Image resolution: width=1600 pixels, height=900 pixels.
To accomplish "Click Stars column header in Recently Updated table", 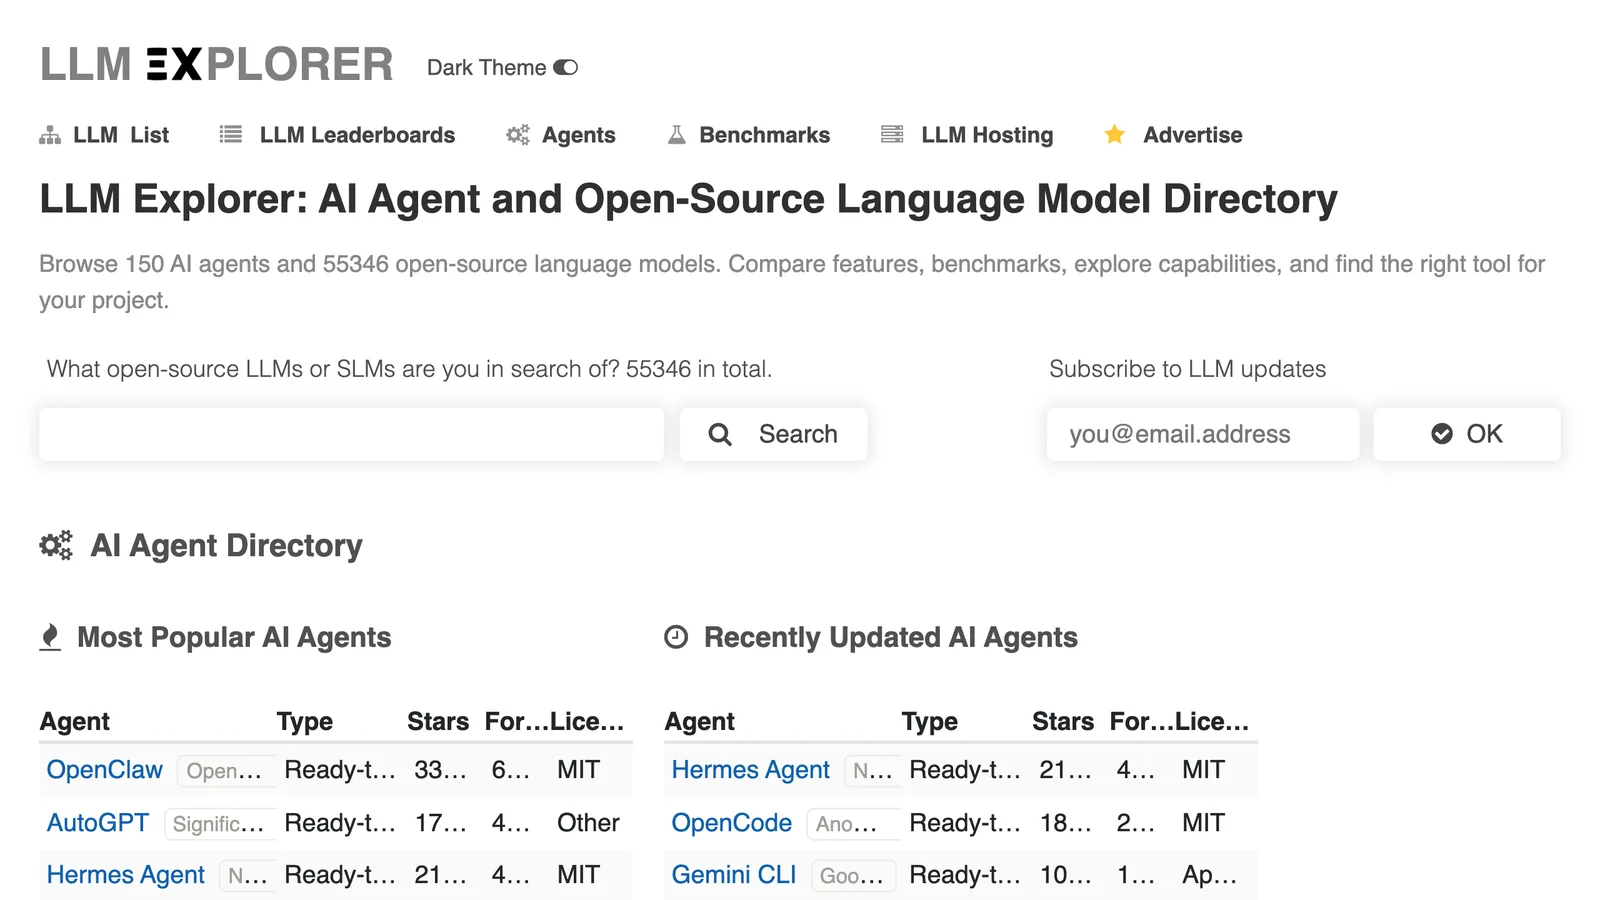I will pos(1063,722).
